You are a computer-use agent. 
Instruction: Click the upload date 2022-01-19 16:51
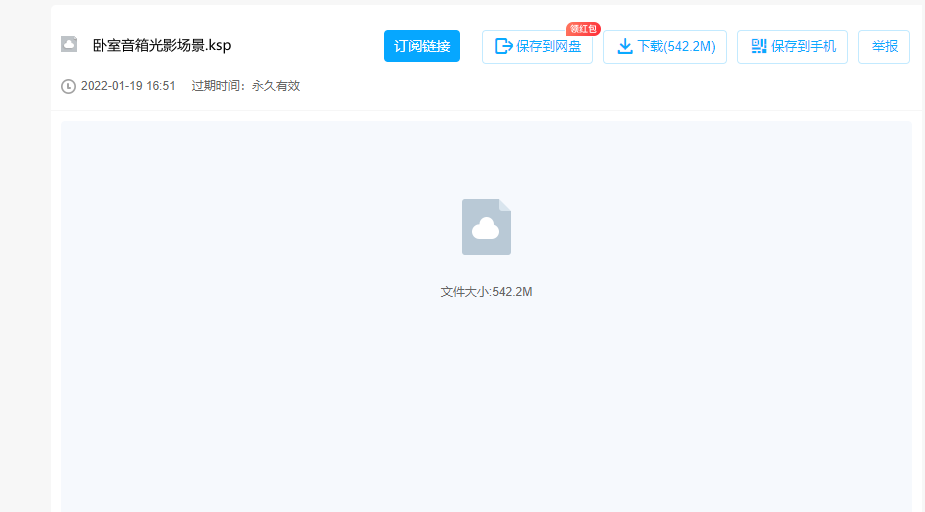(128, 86)
